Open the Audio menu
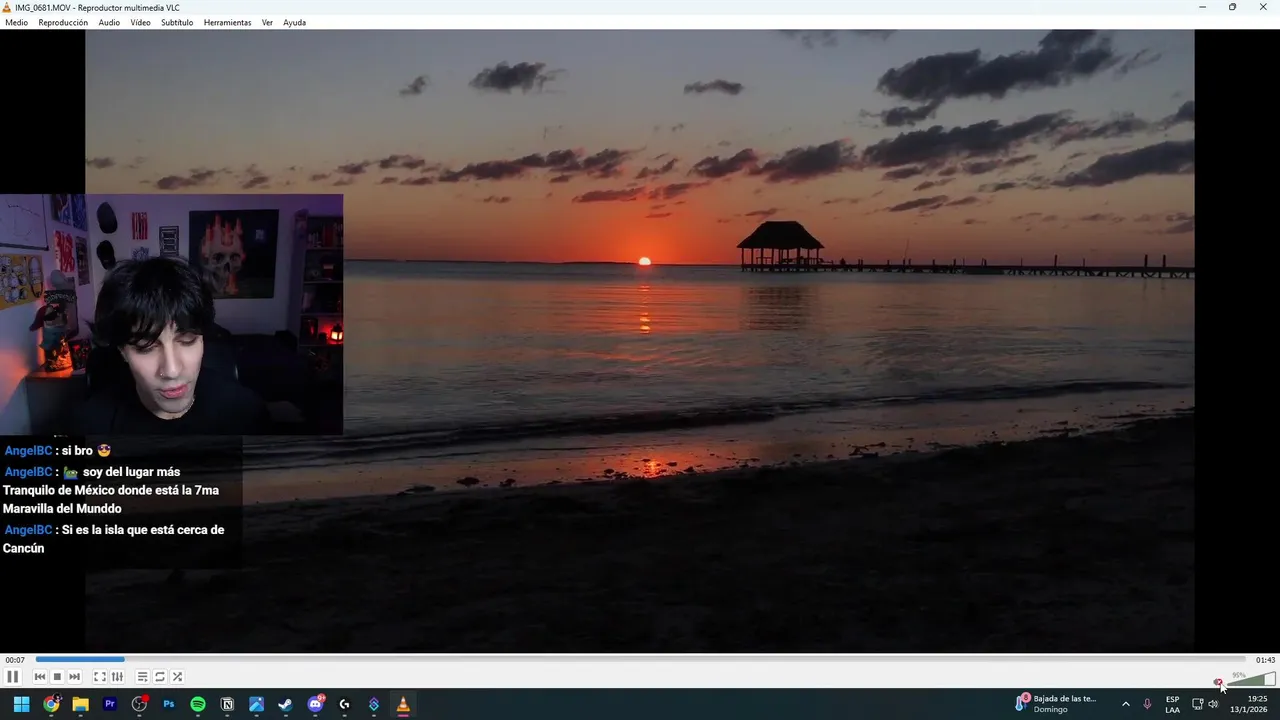Image resolution: width=1280 pixels, height=720 pixels. click(x=109, y=22)
